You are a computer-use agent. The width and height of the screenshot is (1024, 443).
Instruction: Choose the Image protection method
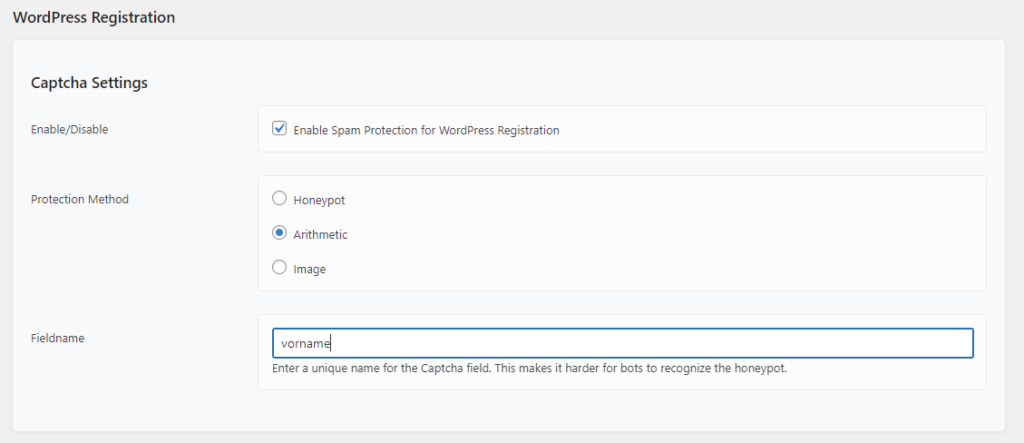click(x=279, y=267)
